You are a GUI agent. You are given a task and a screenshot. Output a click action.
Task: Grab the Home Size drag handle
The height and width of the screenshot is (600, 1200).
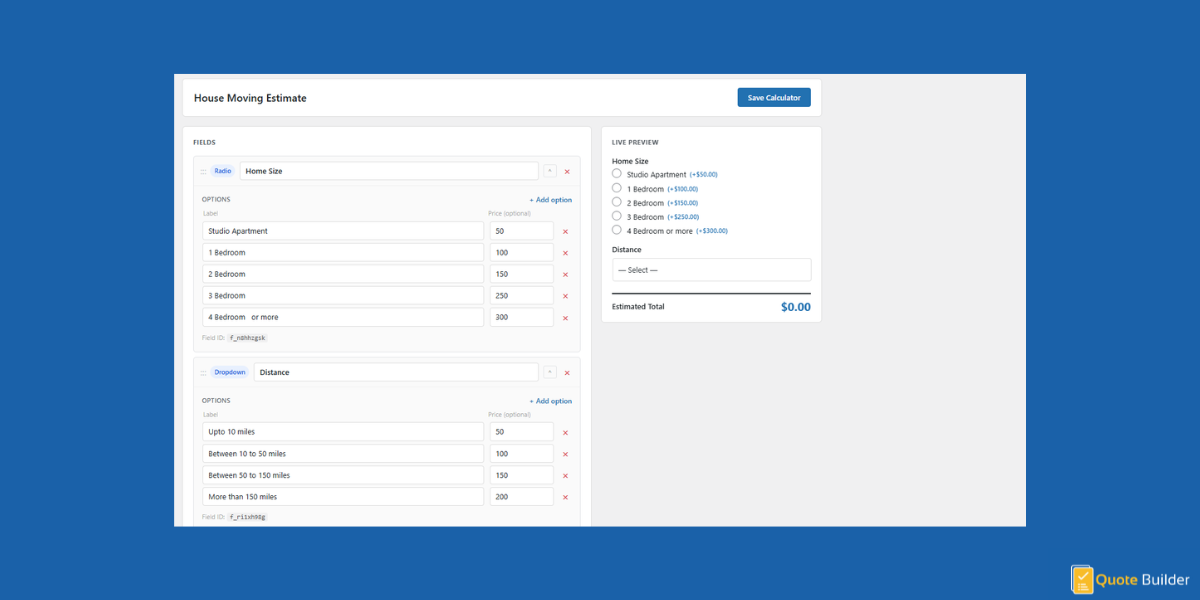(203, 171)
